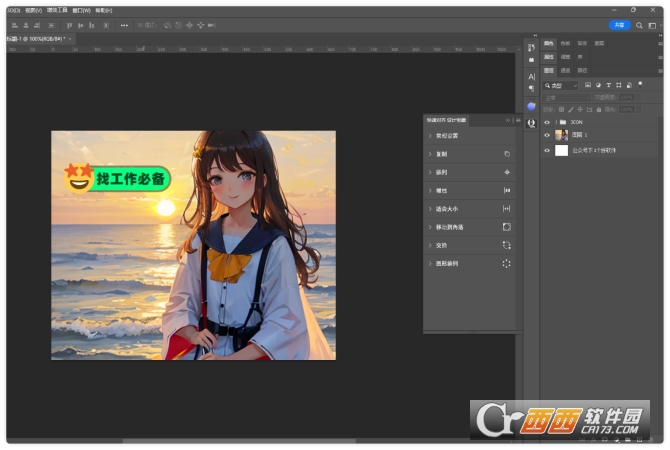This screenshot has height=450, width=670.
Task: Click the align left edges icon
Action: click(15, 26)
